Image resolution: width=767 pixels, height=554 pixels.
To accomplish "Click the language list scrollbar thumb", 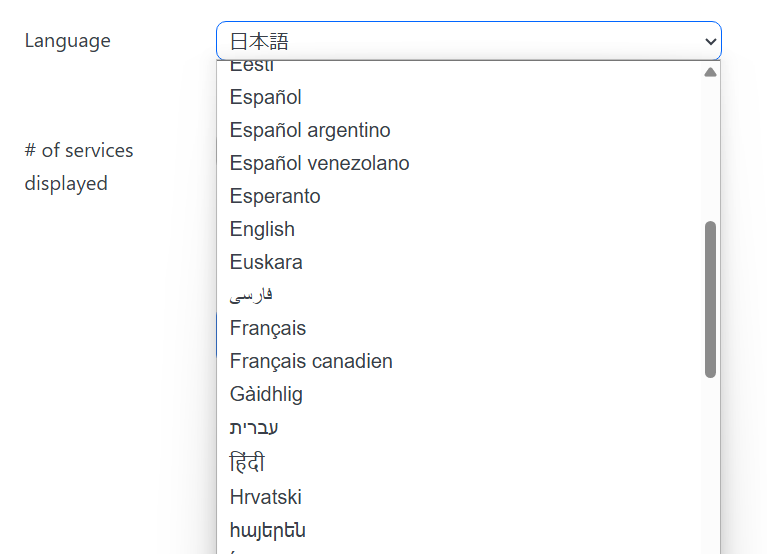I will (x=710, y=299).
